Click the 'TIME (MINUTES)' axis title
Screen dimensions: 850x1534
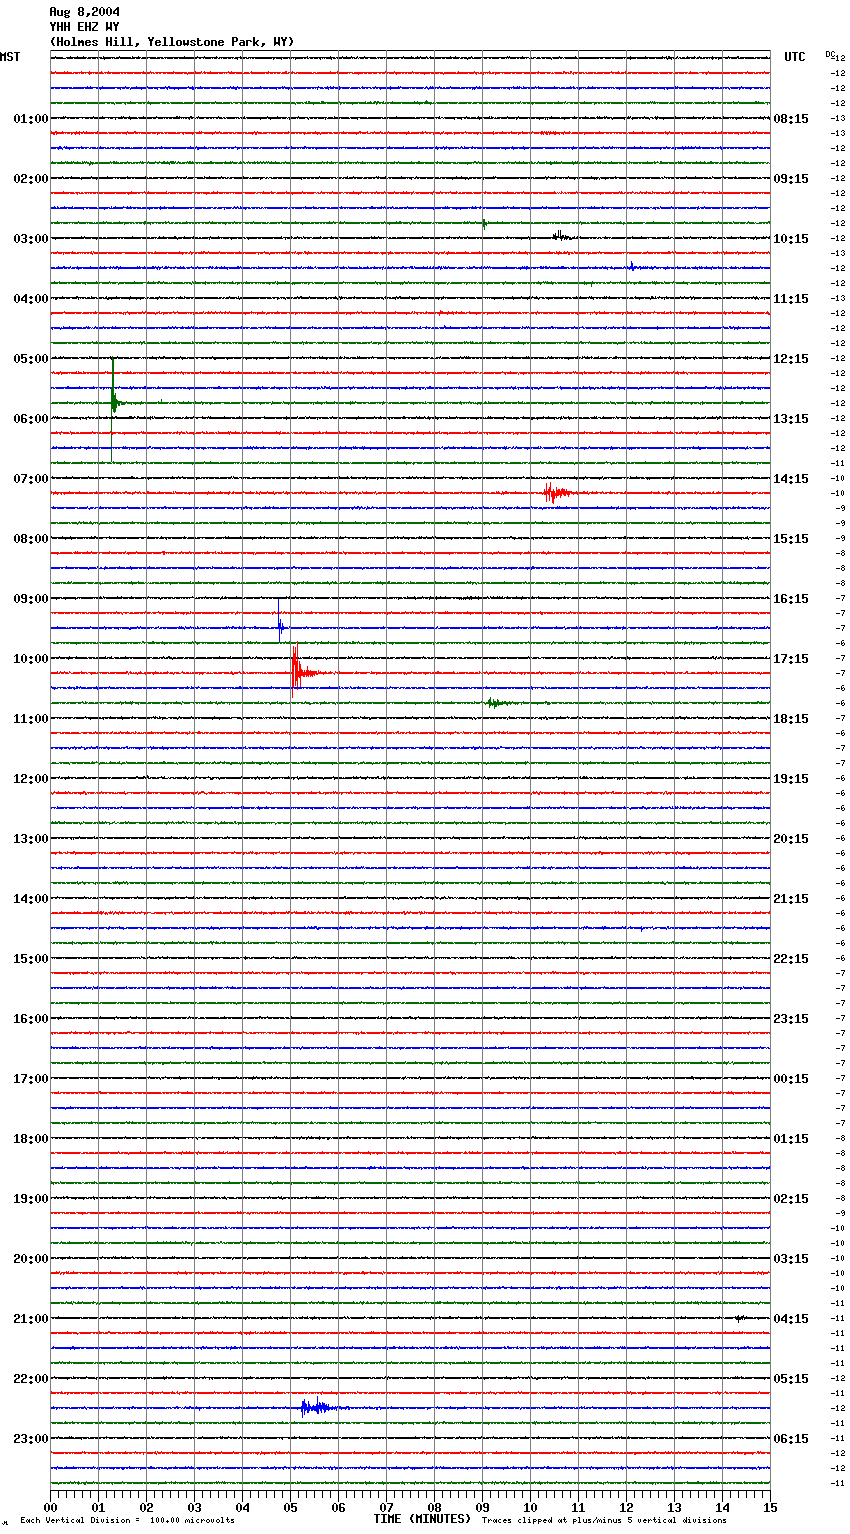coord(422,1519)
